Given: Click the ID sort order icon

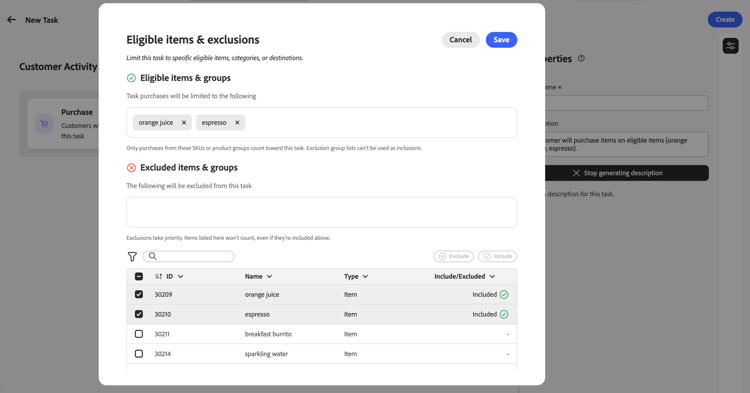Looking at the screenshot, I should point(159,276).
